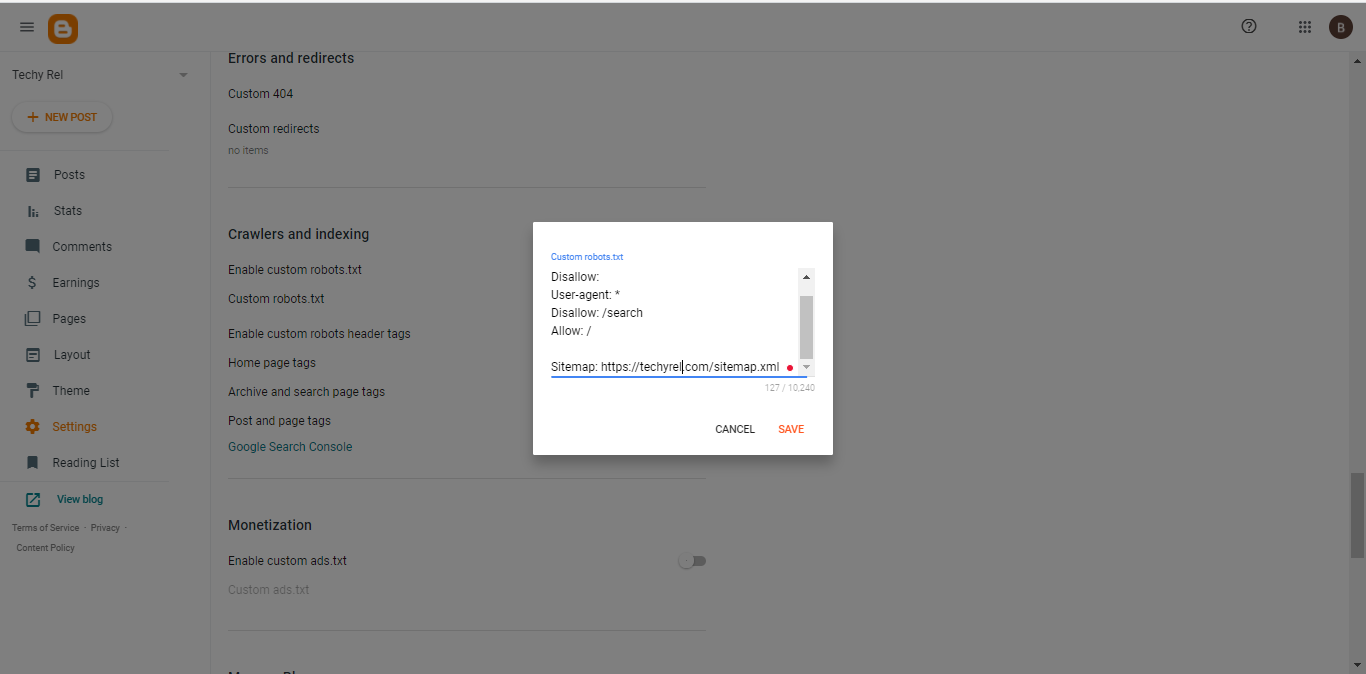
Task: Click the dialog textarea scroll down arrow
Action: (x=806, y=367)
